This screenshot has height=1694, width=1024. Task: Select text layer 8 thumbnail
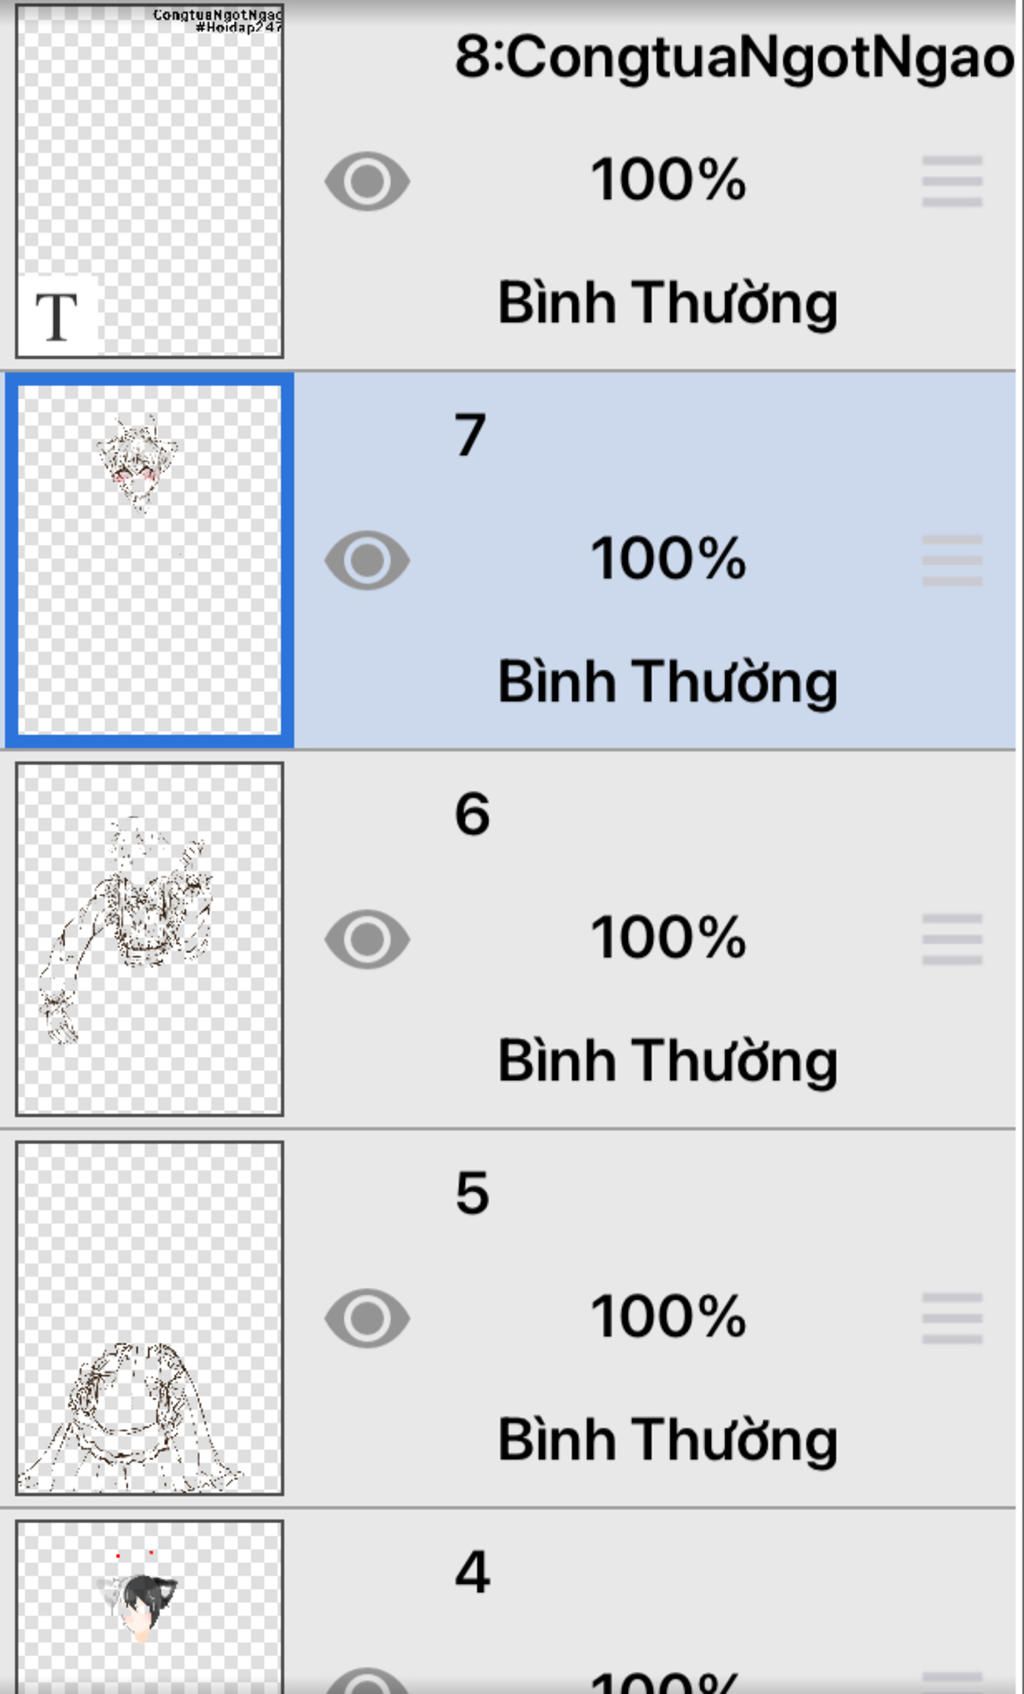[x=150, y=180]
